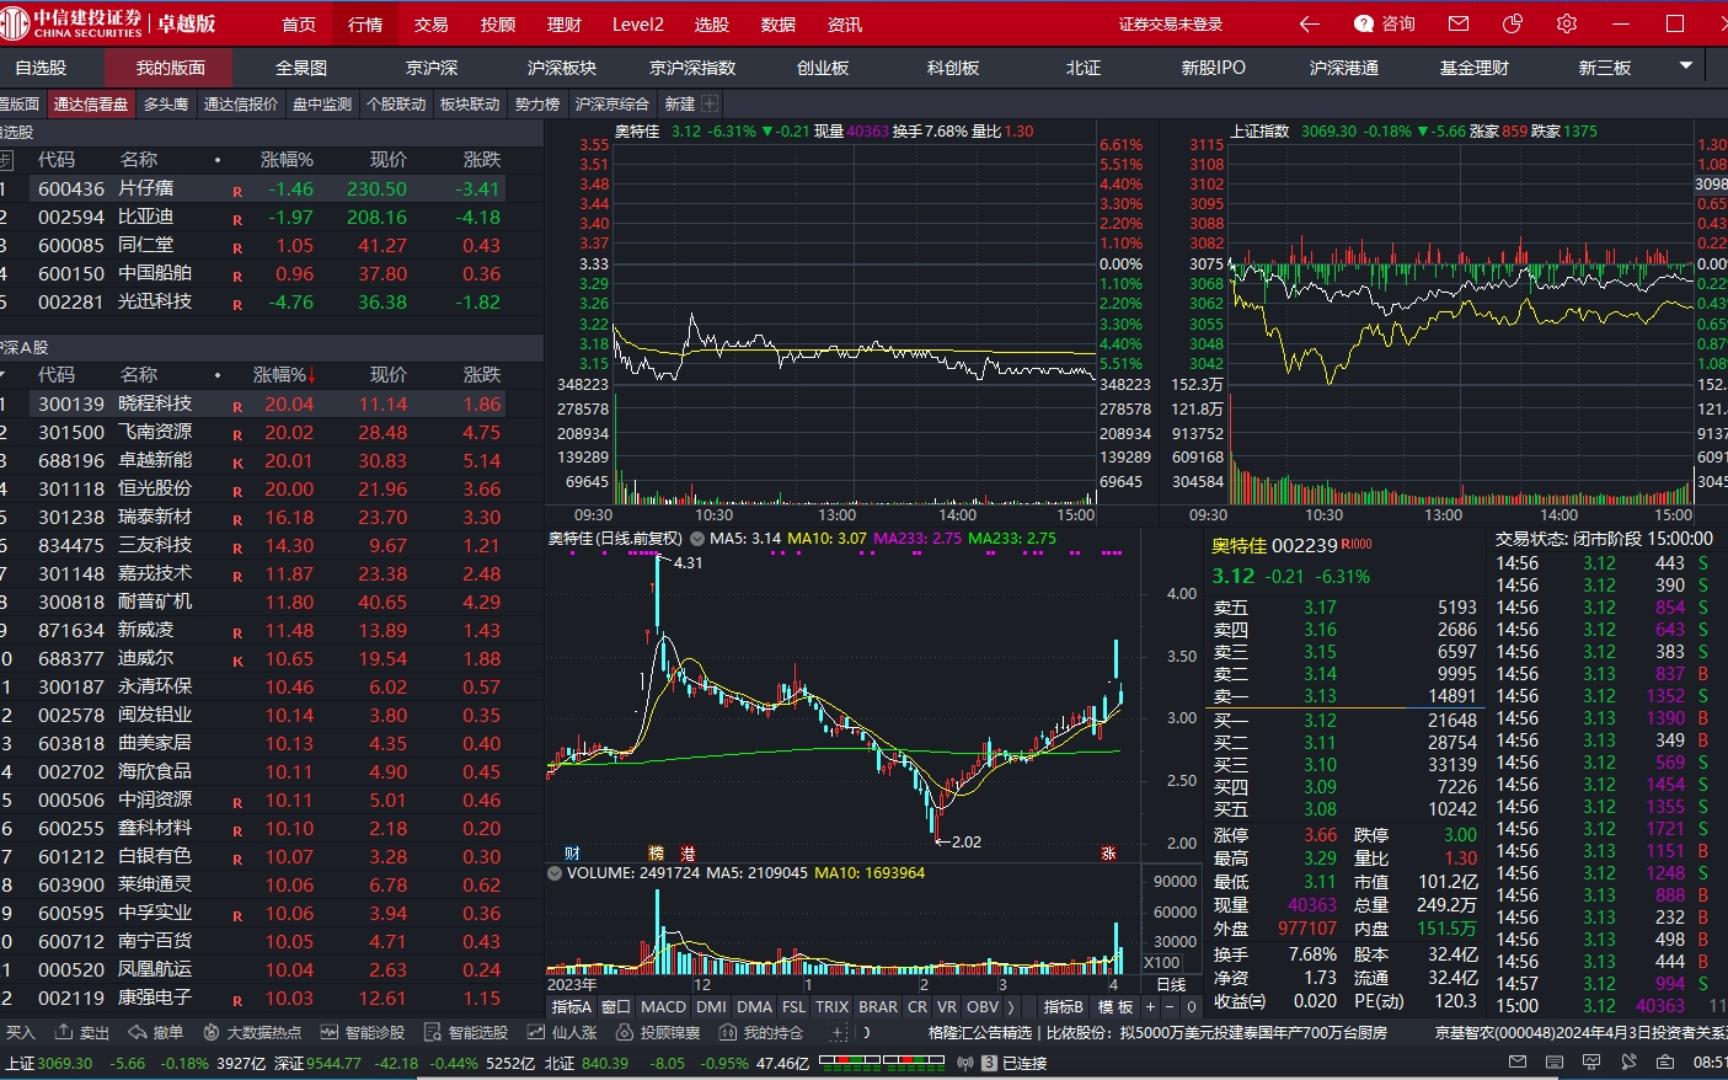Click 卖出 sell icon in bottom toolbar
1728x1080 pixels.
83,1032
